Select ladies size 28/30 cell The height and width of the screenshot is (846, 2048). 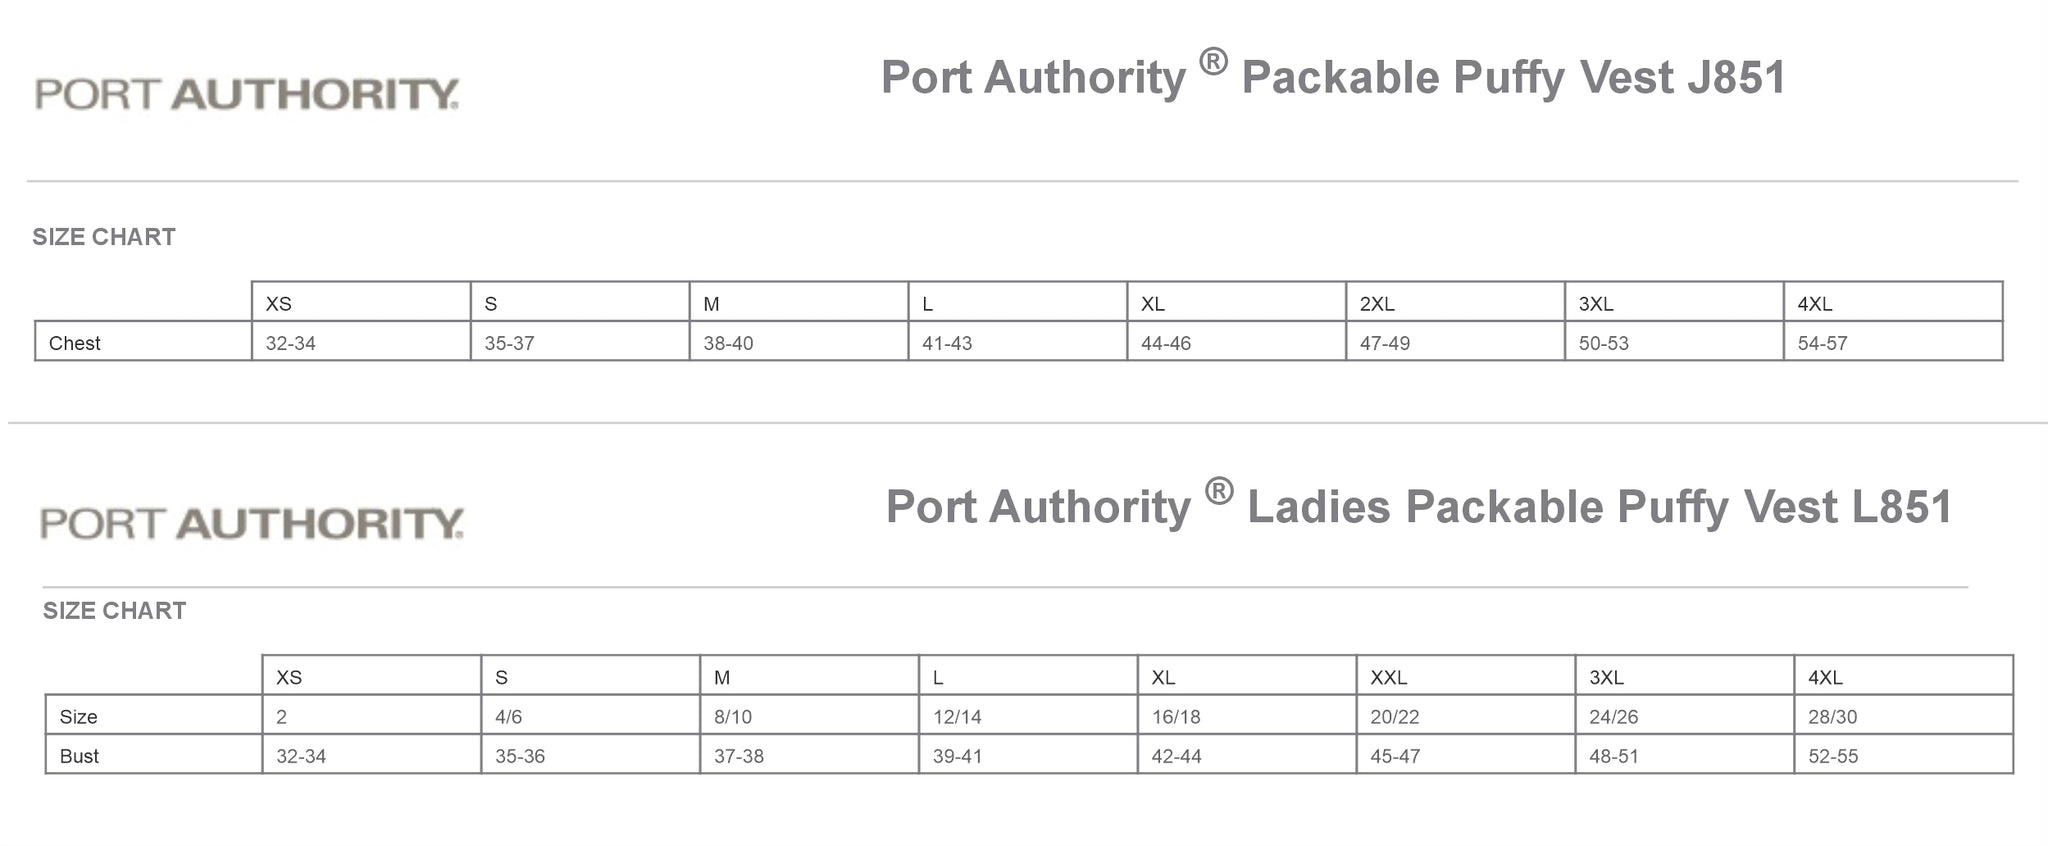click(x=1904, y=716)
